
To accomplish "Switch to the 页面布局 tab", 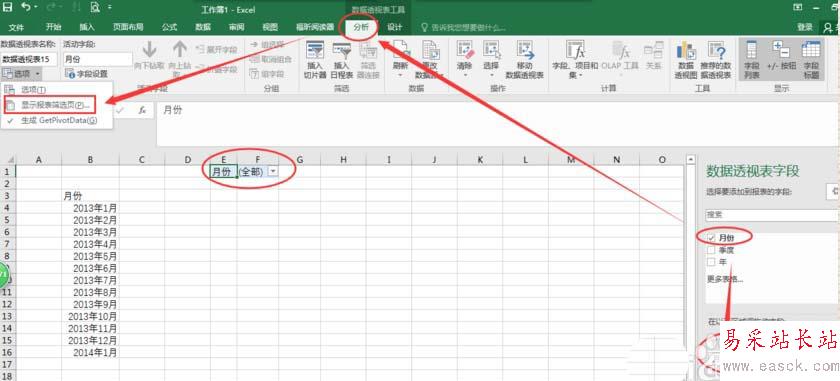I will 128,27.
